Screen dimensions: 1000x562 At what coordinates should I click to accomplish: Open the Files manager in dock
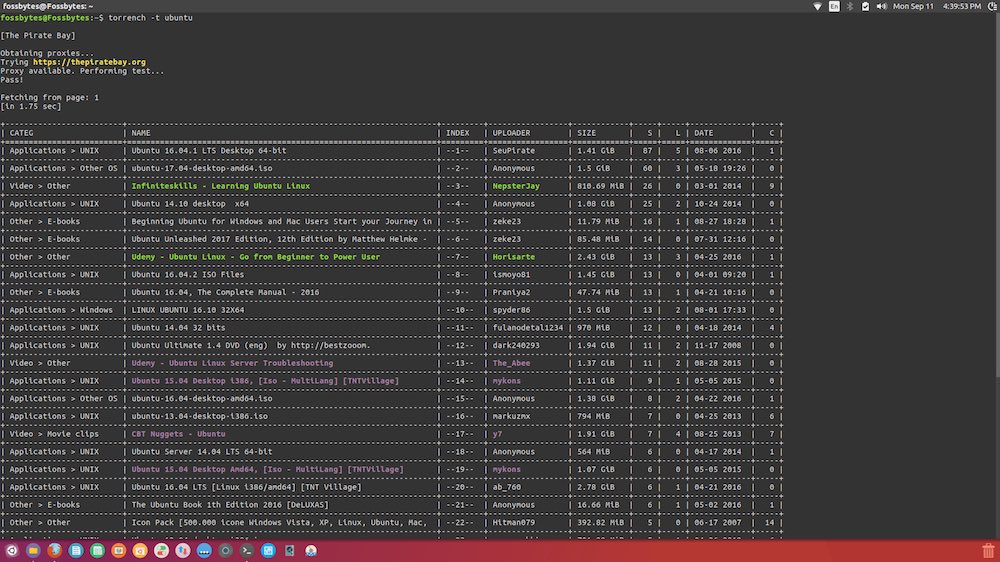pos(33,551)
